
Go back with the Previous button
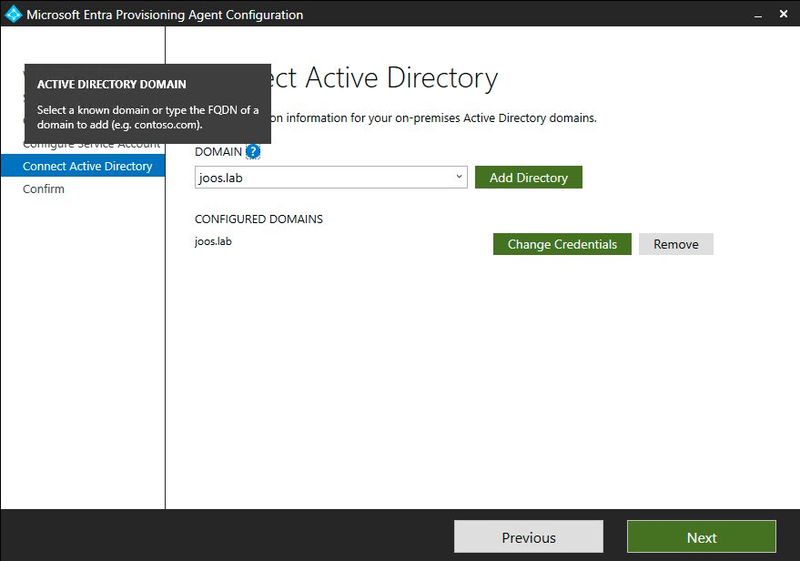coord(529,537)
